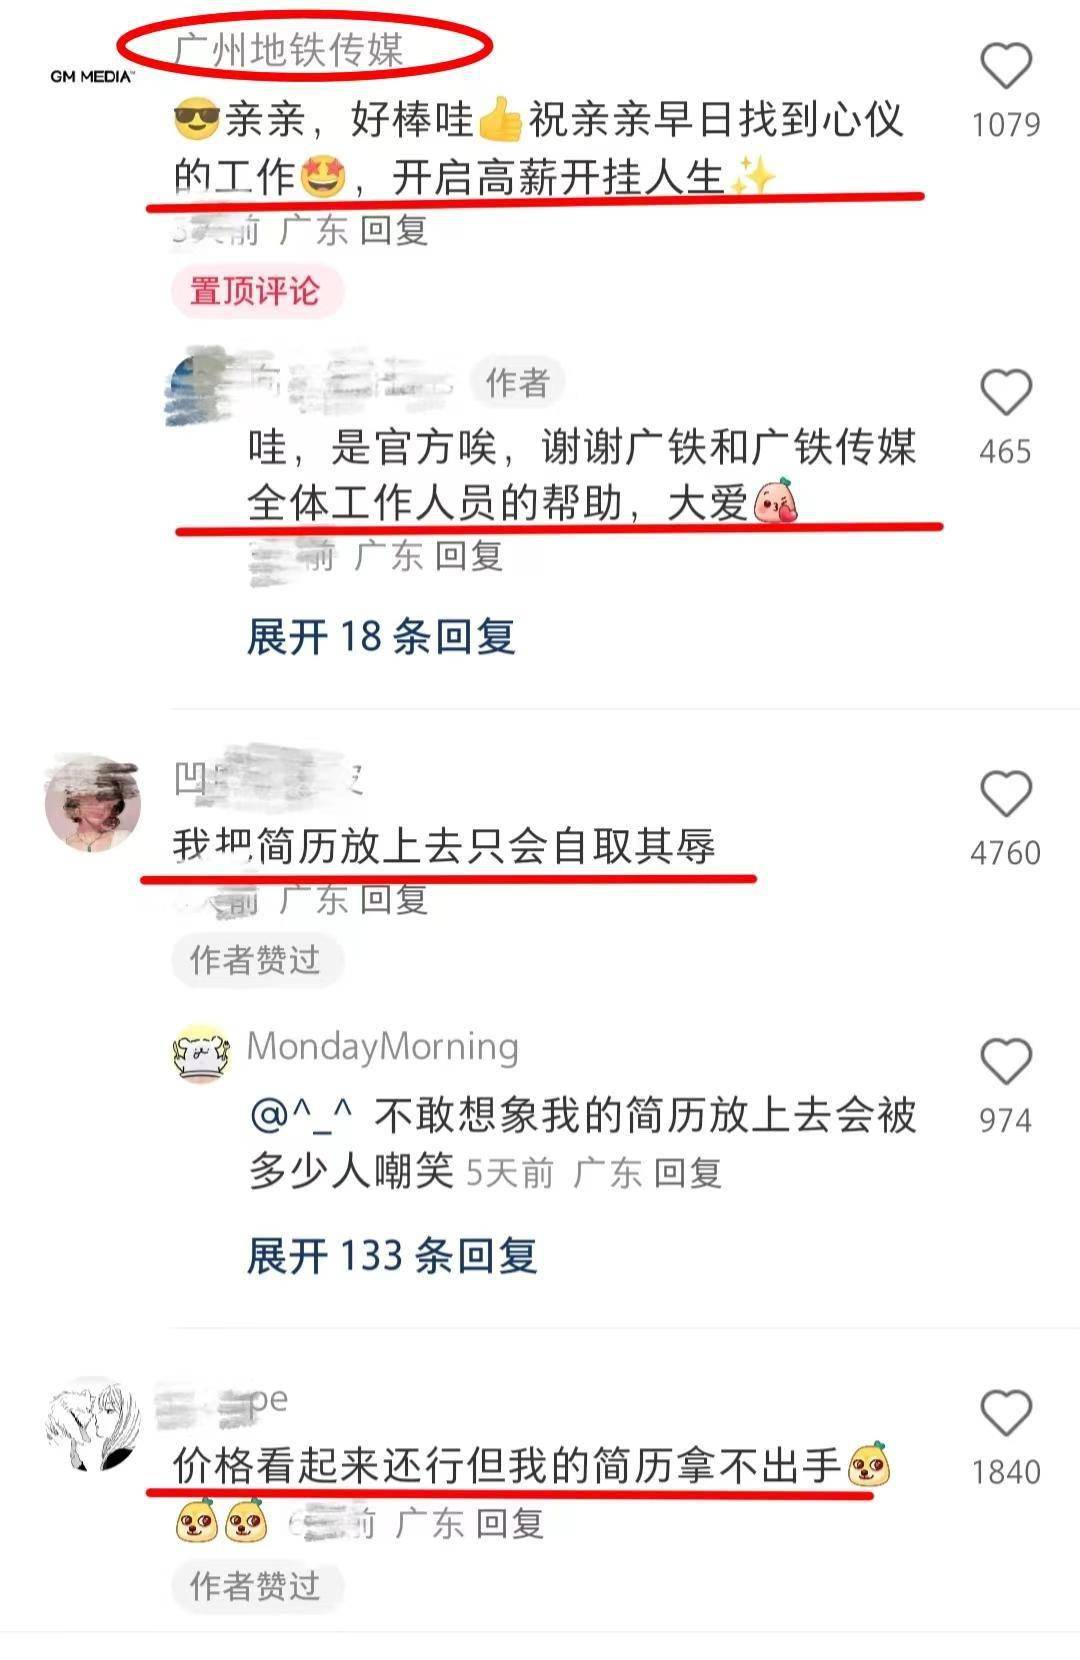Tap heart on author's reply with 465 likes
Screen dimensions: 1080x1660
click(x=1005, y=392)
